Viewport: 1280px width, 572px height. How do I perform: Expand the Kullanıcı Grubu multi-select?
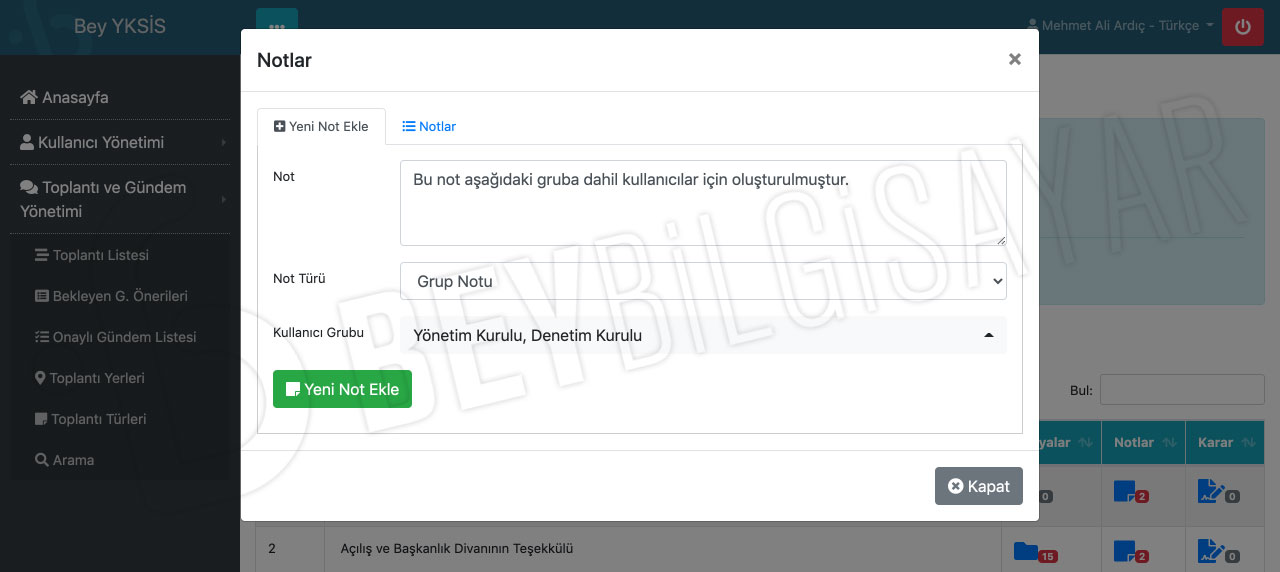pyautogui.click(x=702, y=335)
